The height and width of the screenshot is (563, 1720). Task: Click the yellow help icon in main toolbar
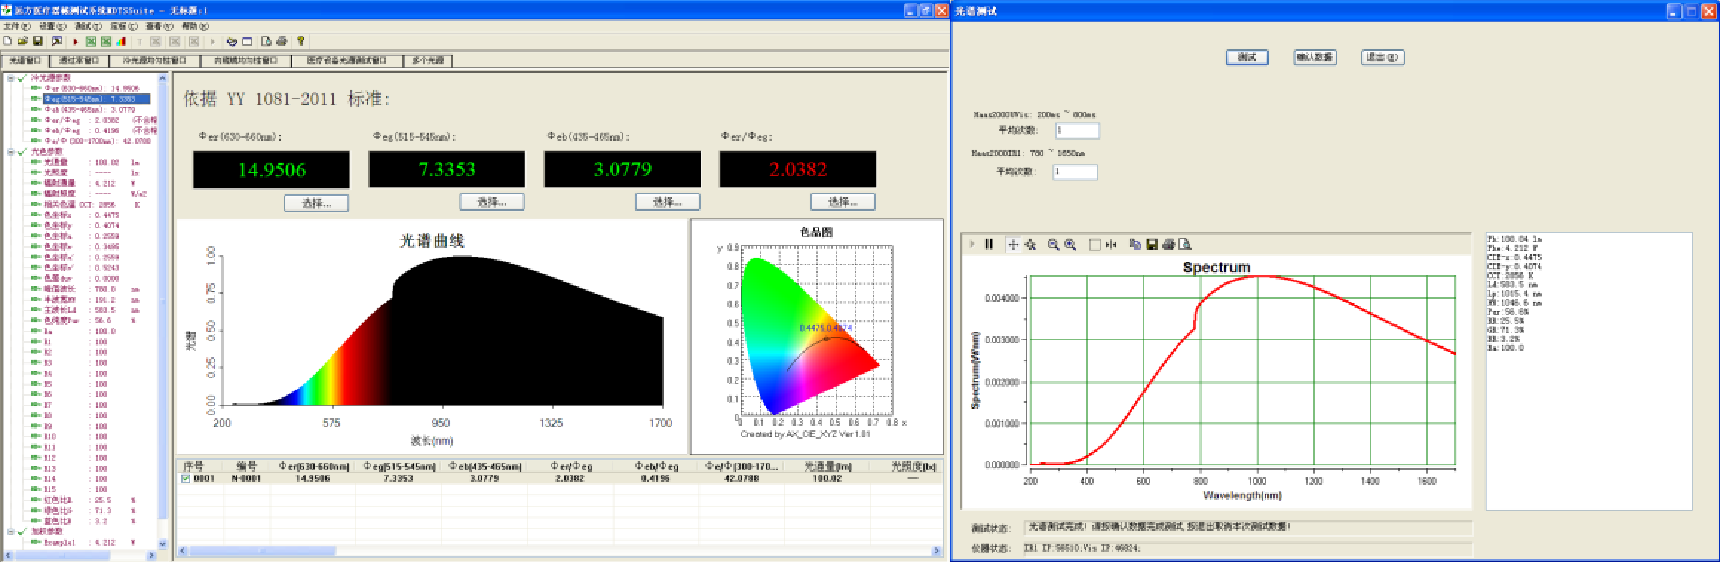coord(300,42)
